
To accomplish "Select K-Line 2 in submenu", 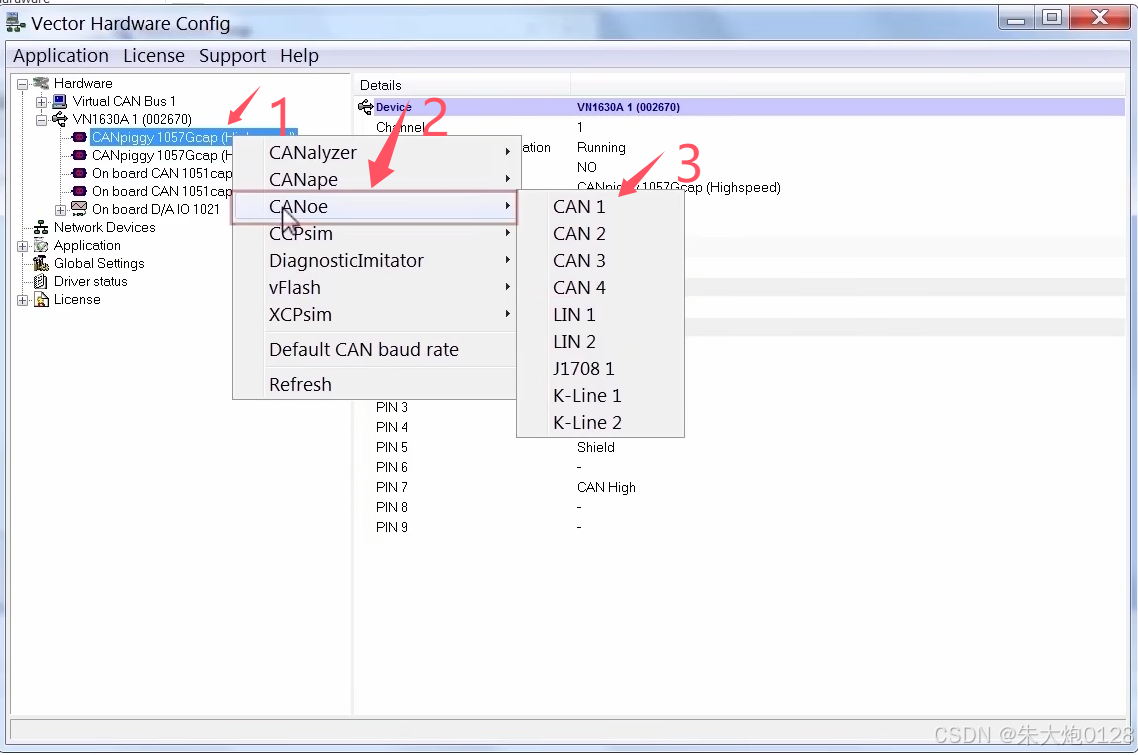I will click(600, 423).
